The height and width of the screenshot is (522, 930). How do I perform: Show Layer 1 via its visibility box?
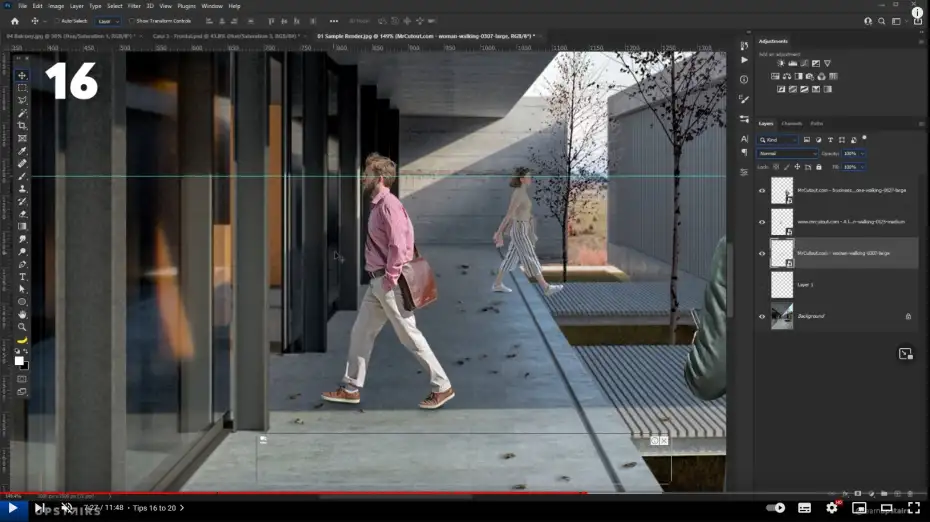(x=762, y=285)
